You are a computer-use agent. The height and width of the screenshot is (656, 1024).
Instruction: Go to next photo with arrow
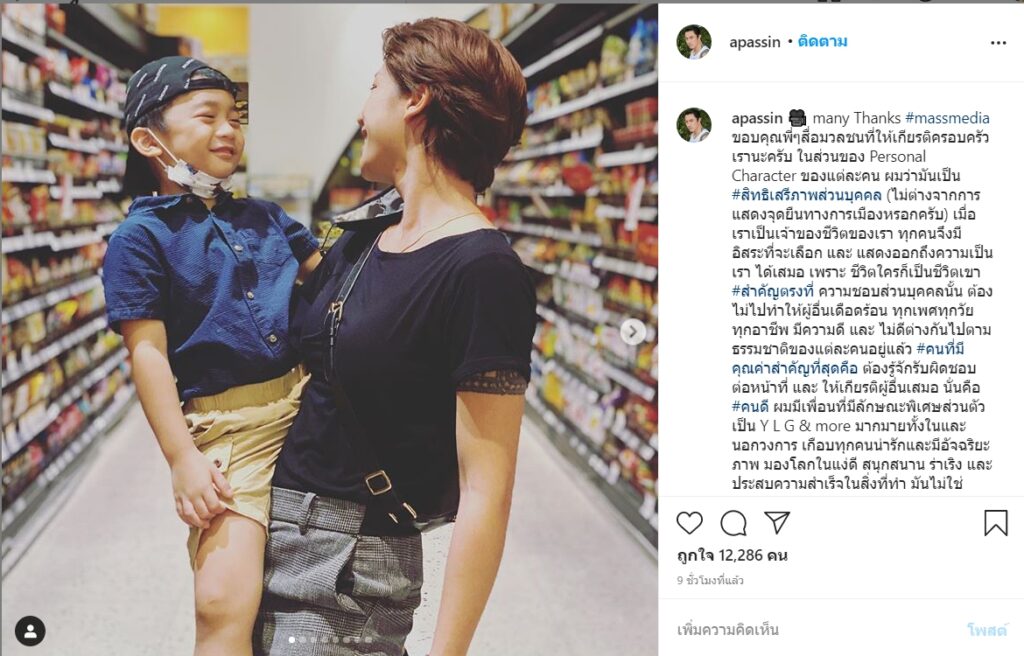click(633, 332)
